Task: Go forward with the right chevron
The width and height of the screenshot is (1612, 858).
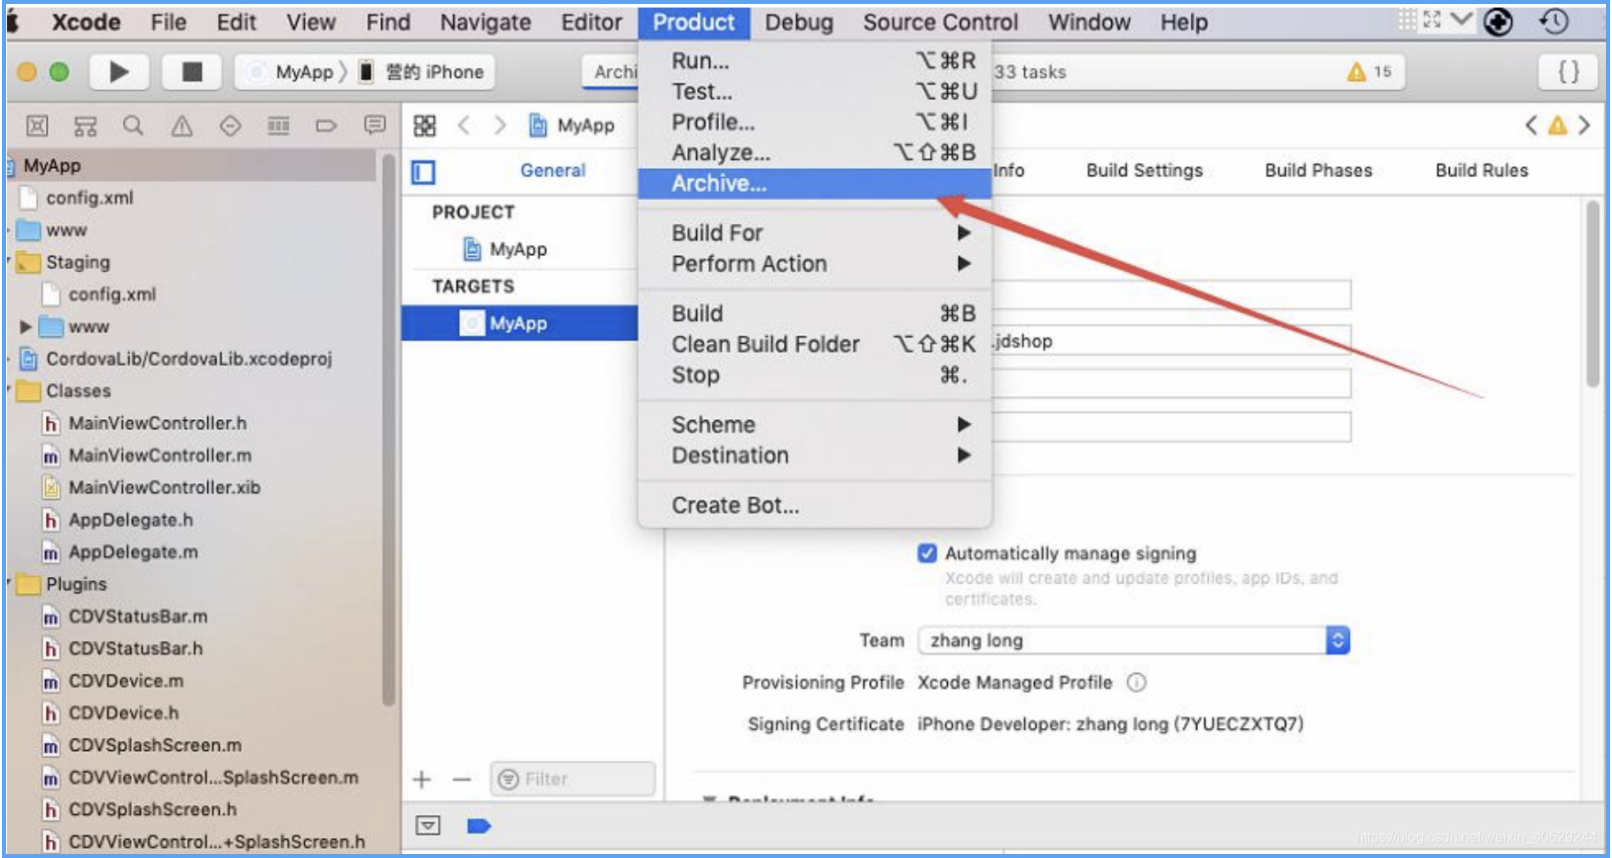Action: 499,125
